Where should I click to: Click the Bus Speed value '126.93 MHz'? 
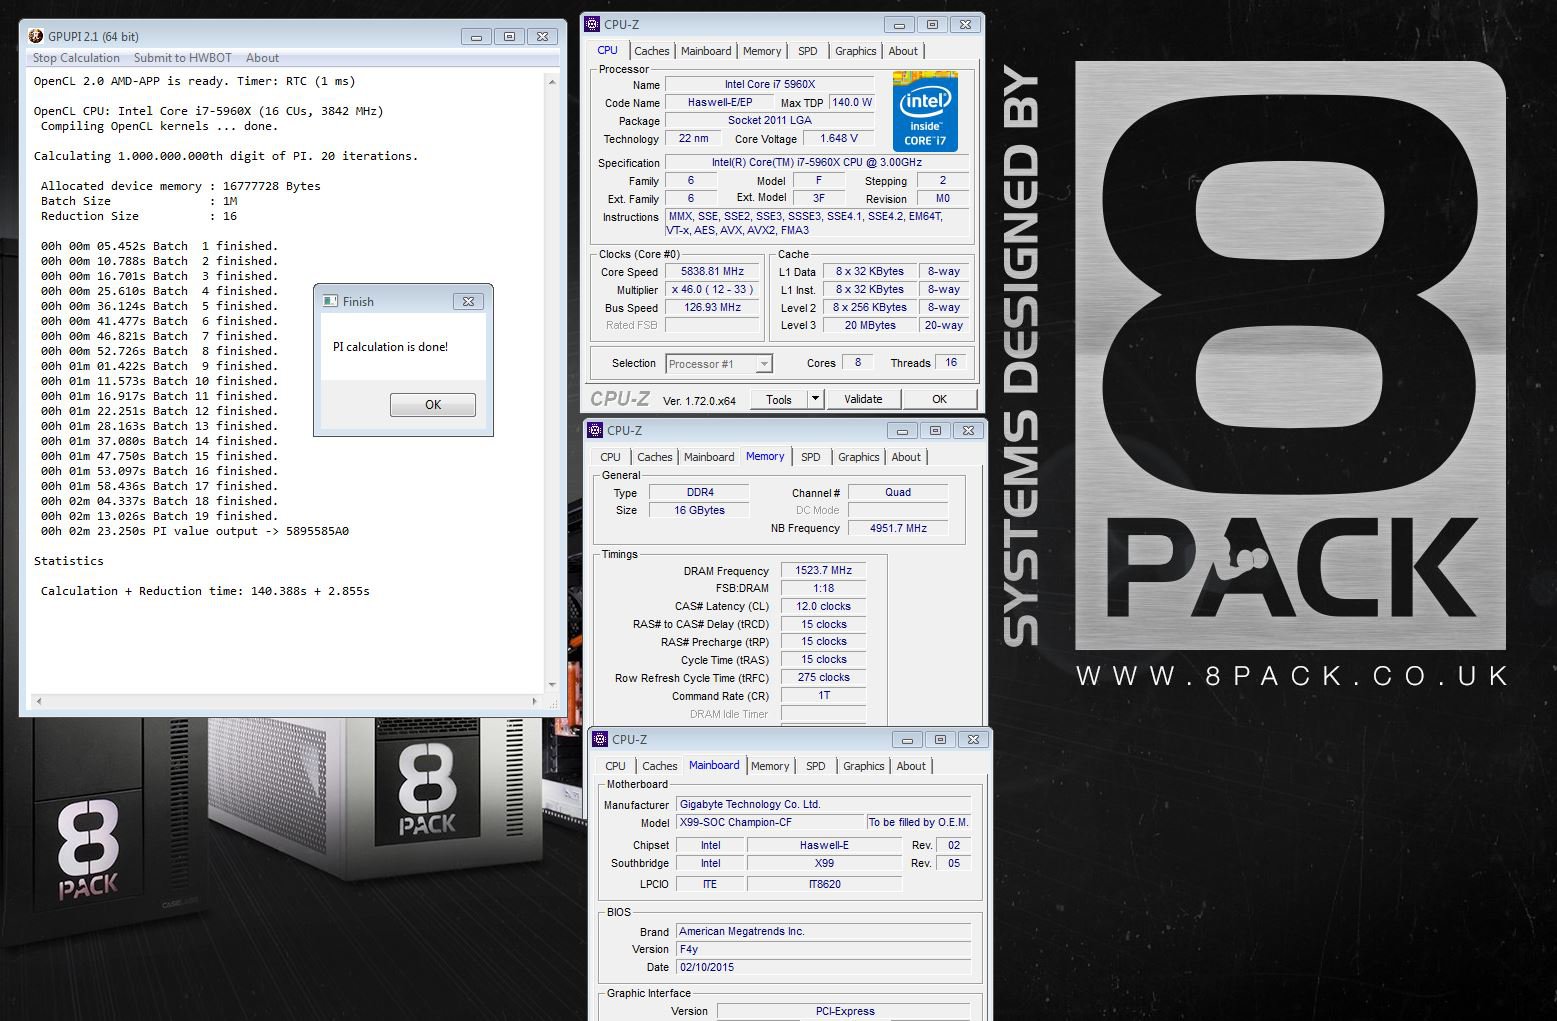713,307
